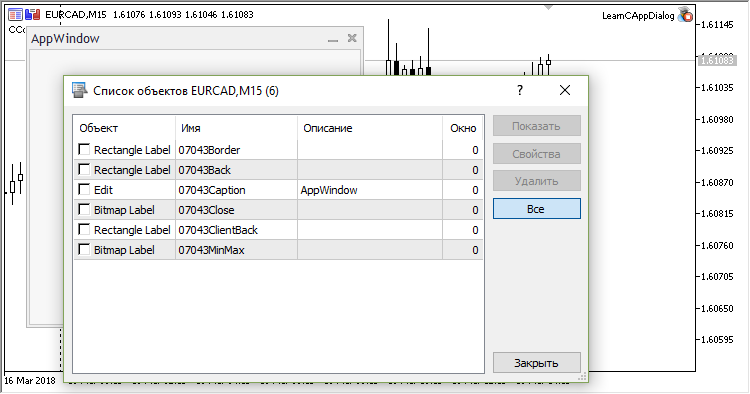Screen dimensions: 750x394
Task: Click the chart table icon beside EURCAD,M15
Action: coord(15,15)
